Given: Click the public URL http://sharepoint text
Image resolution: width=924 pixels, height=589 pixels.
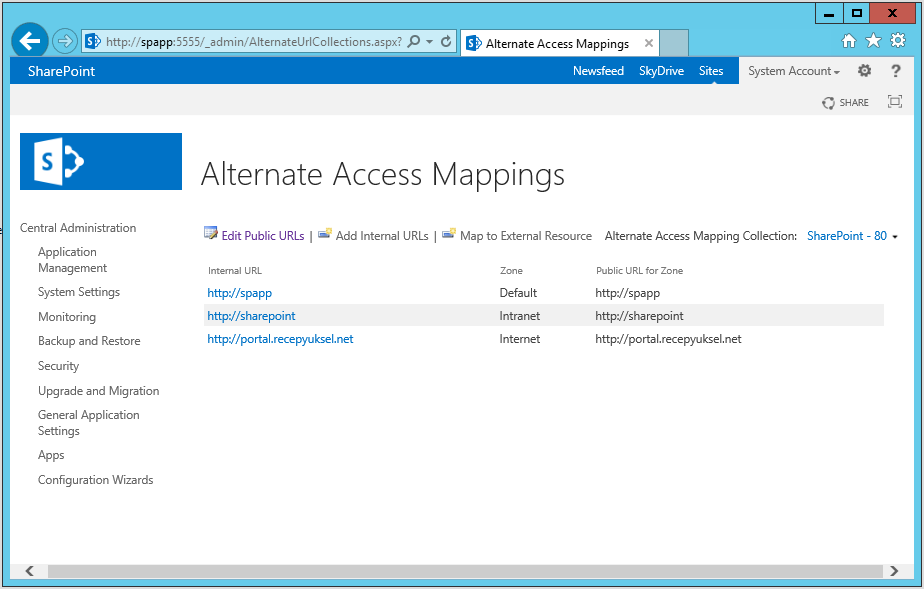Looking at the screenshot, I should click(x=639, y=316).
